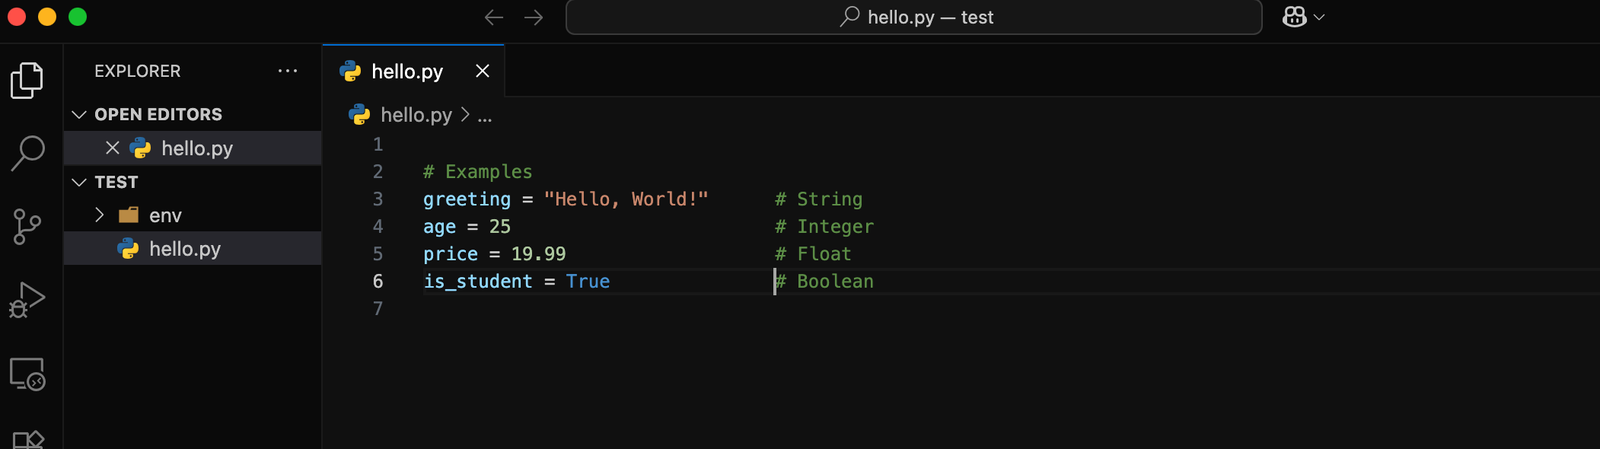Image resolution: width=1600 pixels, height=449 pixels.
Task: Click the '# Examples' comment text
Action: [478, 172]
